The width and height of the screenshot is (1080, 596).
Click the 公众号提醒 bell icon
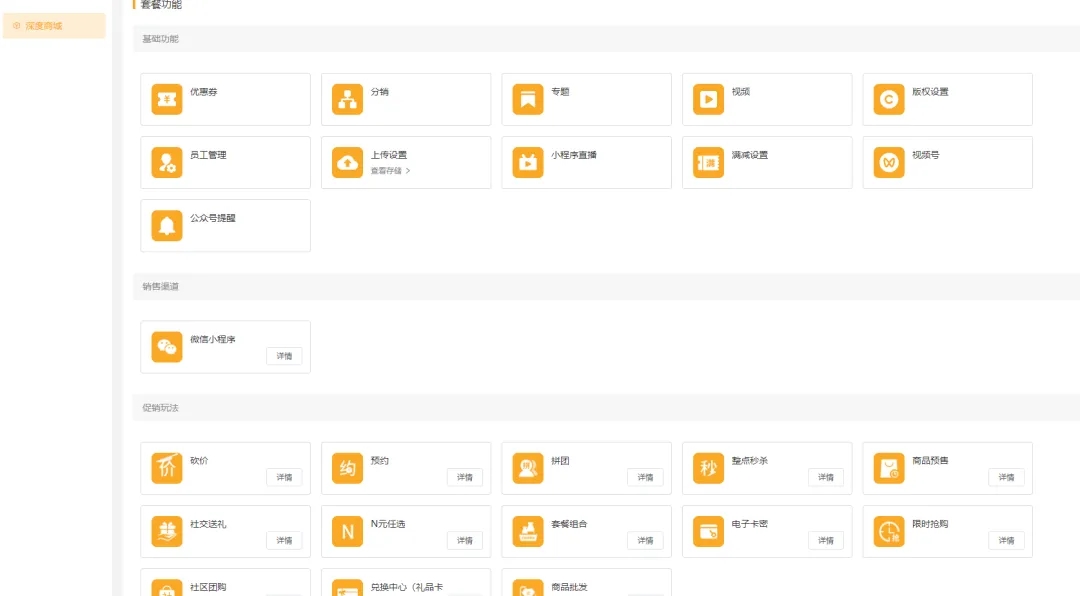[167, 225]
